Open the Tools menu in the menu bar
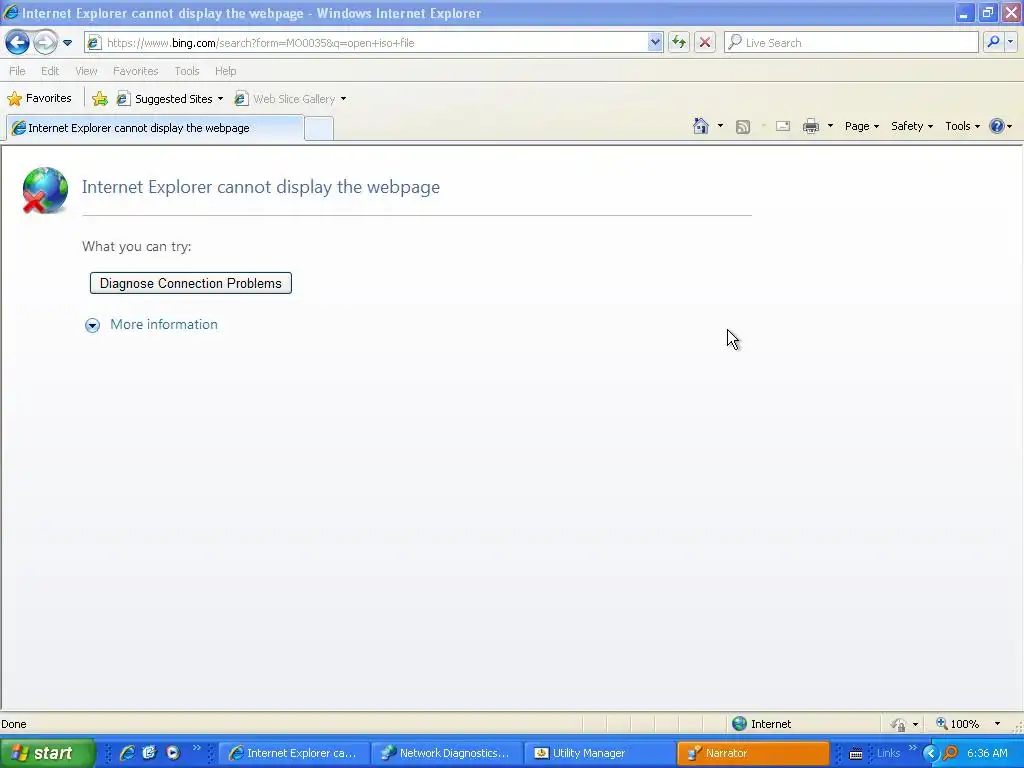Viewport: 1024px width, 768px height. tap(187, 71)
